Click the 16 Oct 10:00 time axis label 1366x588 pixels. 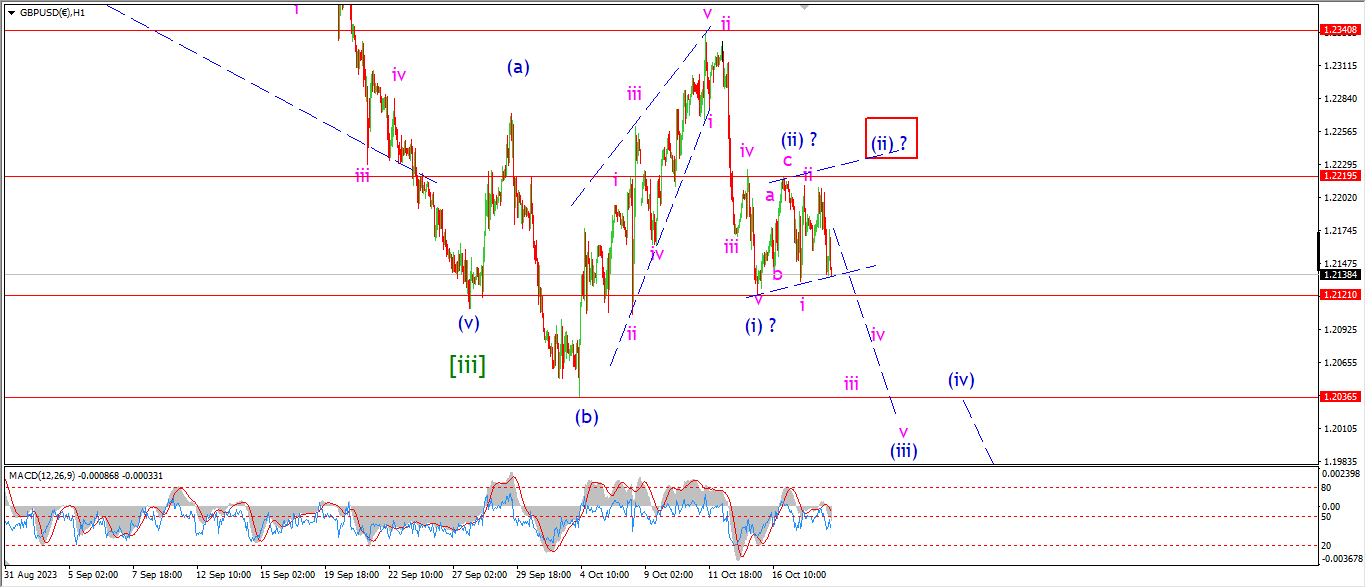tap(797, 577)
